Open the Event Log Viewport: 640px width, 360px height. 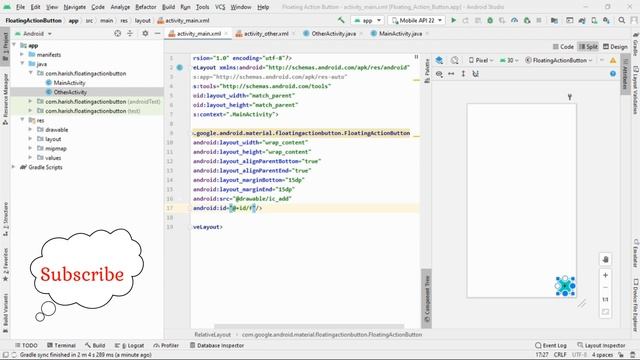pyautogui.click(x=551, y=345)
